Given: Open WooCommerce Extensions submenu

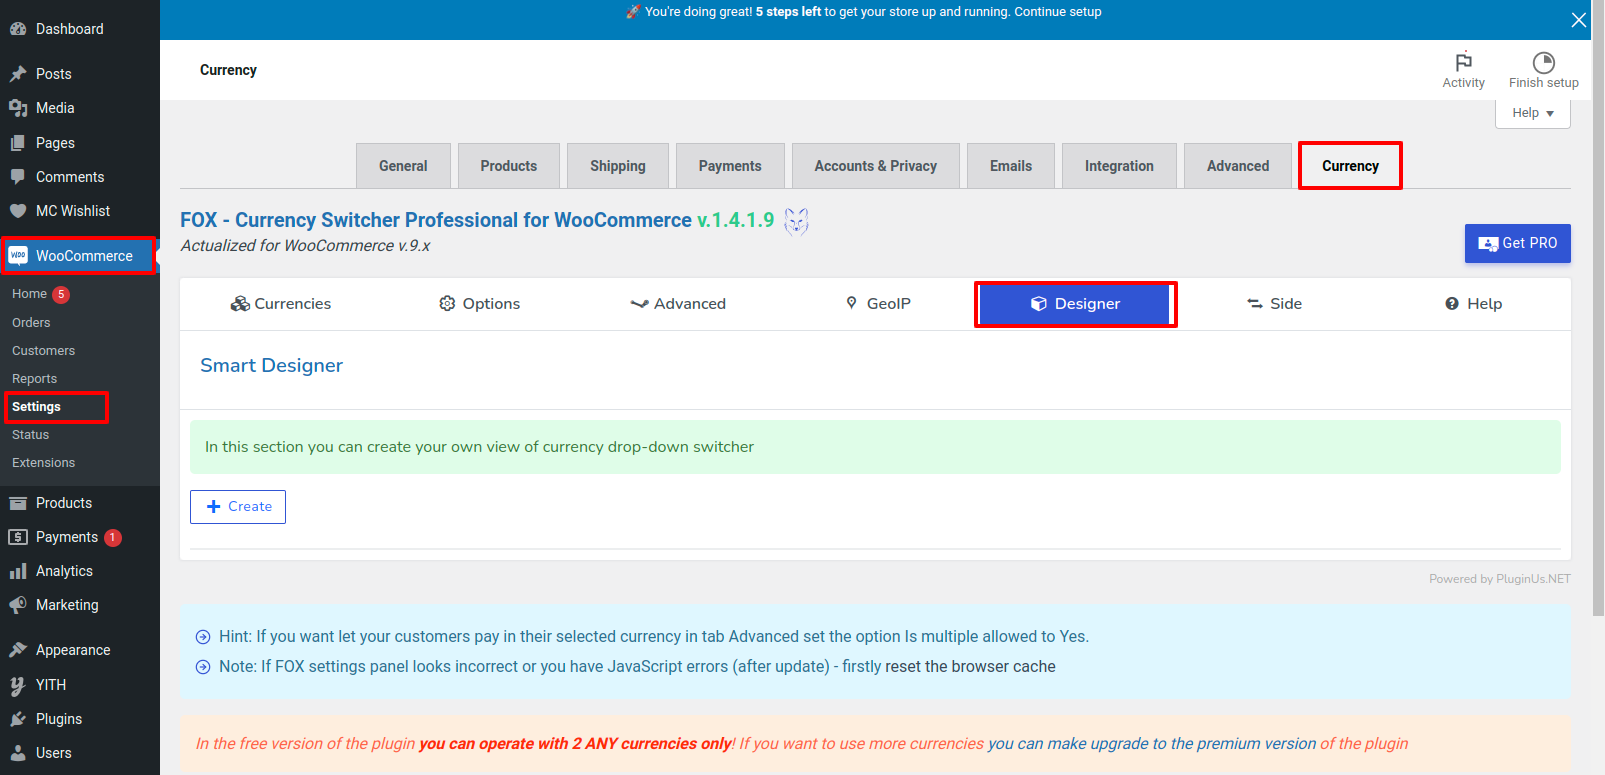Looking at the screenshot, I should [43, 463].
